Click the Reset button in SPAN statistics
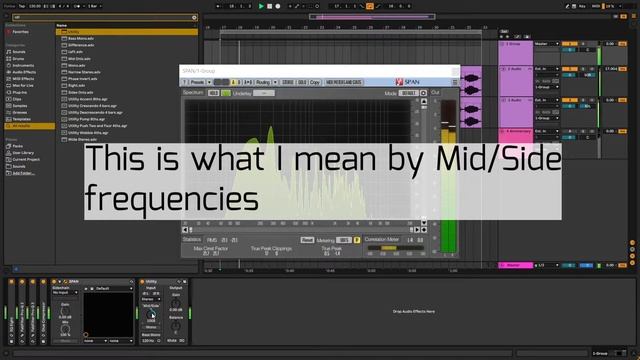Viewport: 640px width, 360px height. (x=307, y=240)
